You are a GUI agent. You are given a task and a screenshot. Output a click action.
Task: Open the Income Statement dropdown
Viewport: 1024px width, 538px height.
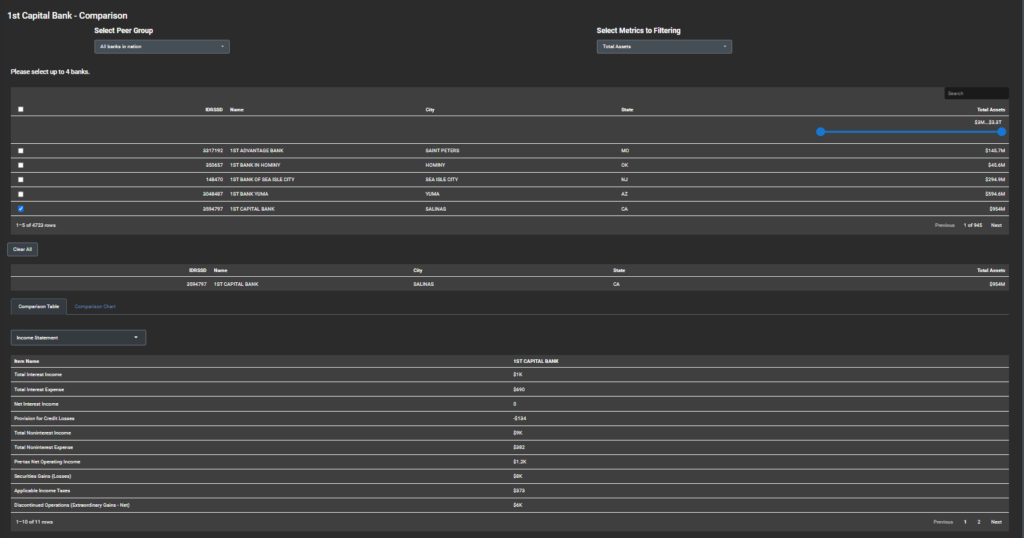tap(78, 338)
